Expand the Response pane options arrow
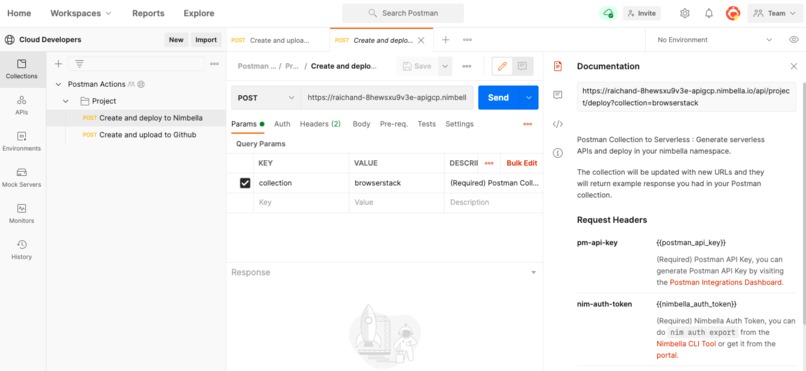Image resolution: width=806 pixels, height=371 pixels. tap(533, 272)
